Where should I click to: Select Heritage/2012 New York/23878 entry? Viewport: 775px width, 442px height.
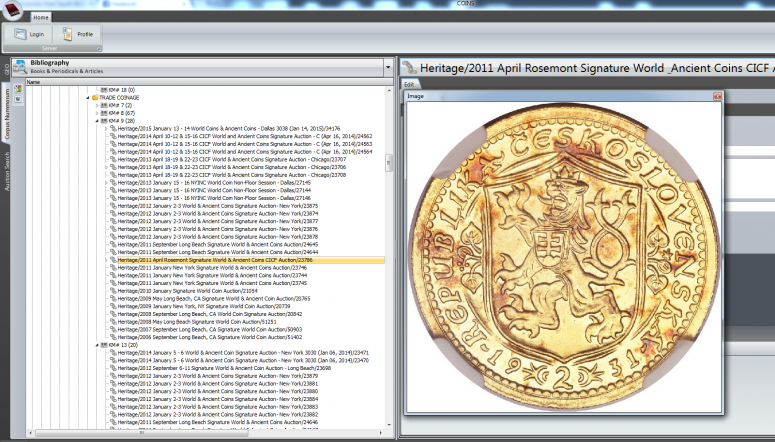pyautogui.click(x=217, y=237)
